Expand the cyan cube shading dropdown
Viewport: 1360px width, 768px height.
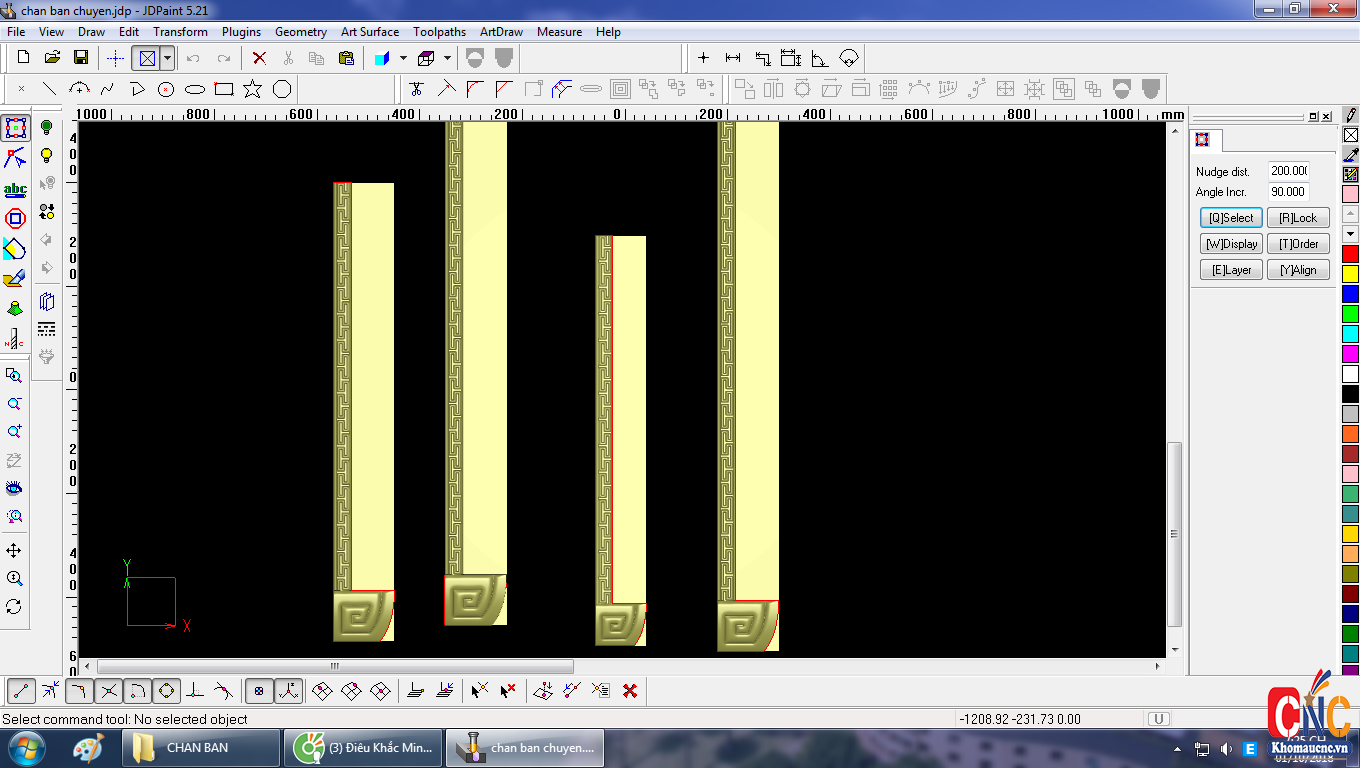[403, 58]
